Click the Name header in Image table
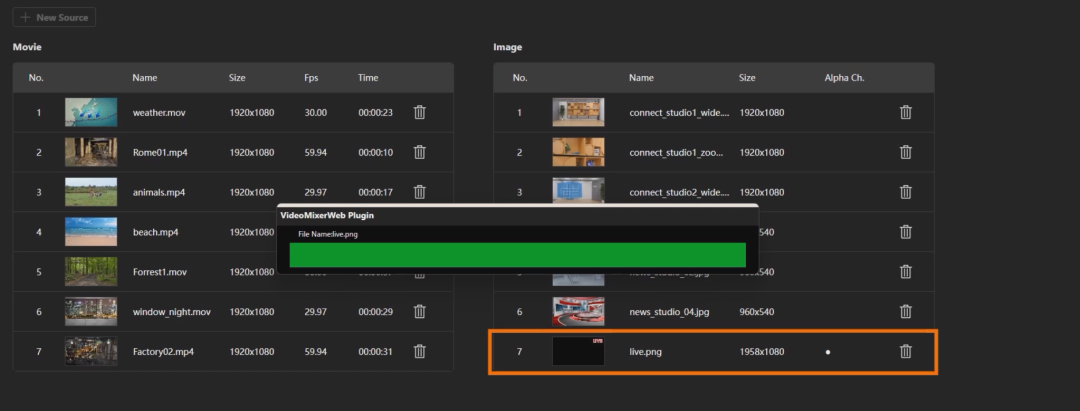1080x411 pixels. 641,78
